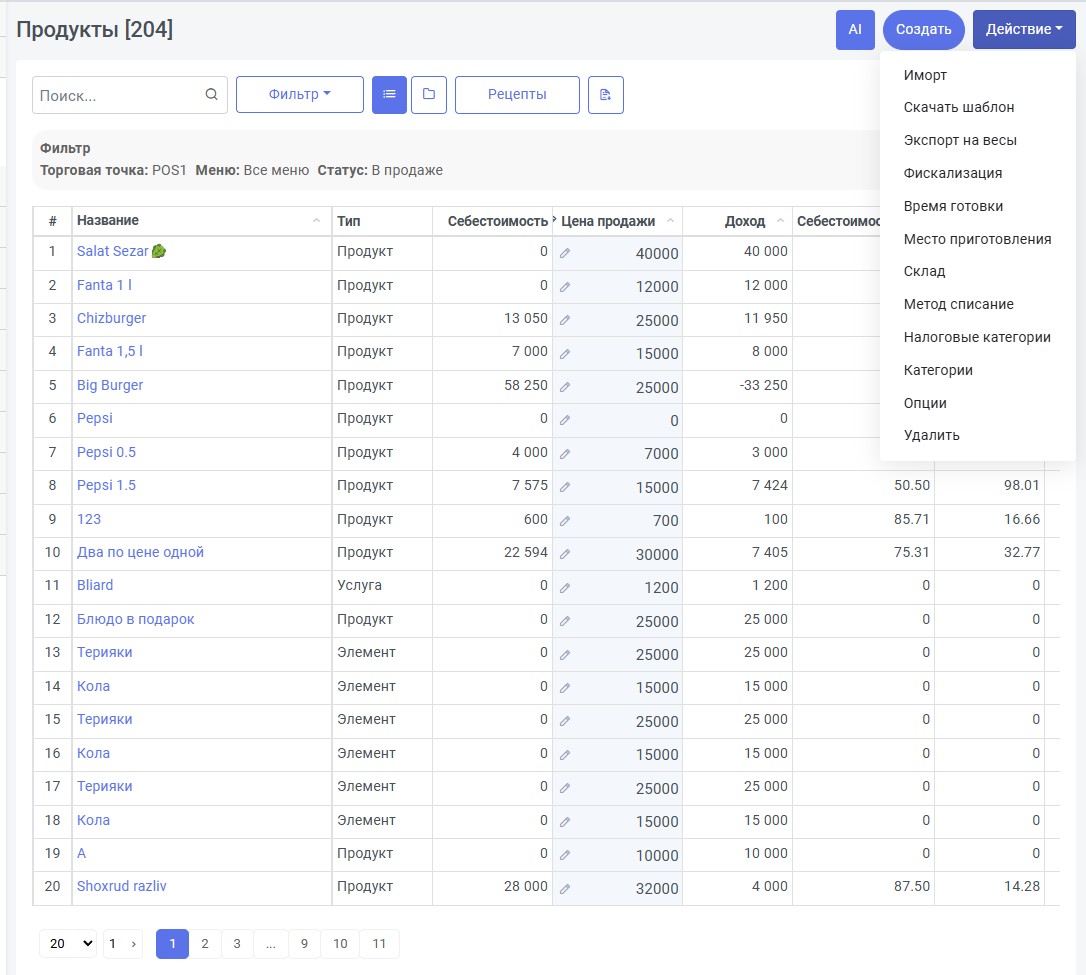Click the Рецепты button
Viewport: 1086px width, 975px height.
tap(517, 94)
